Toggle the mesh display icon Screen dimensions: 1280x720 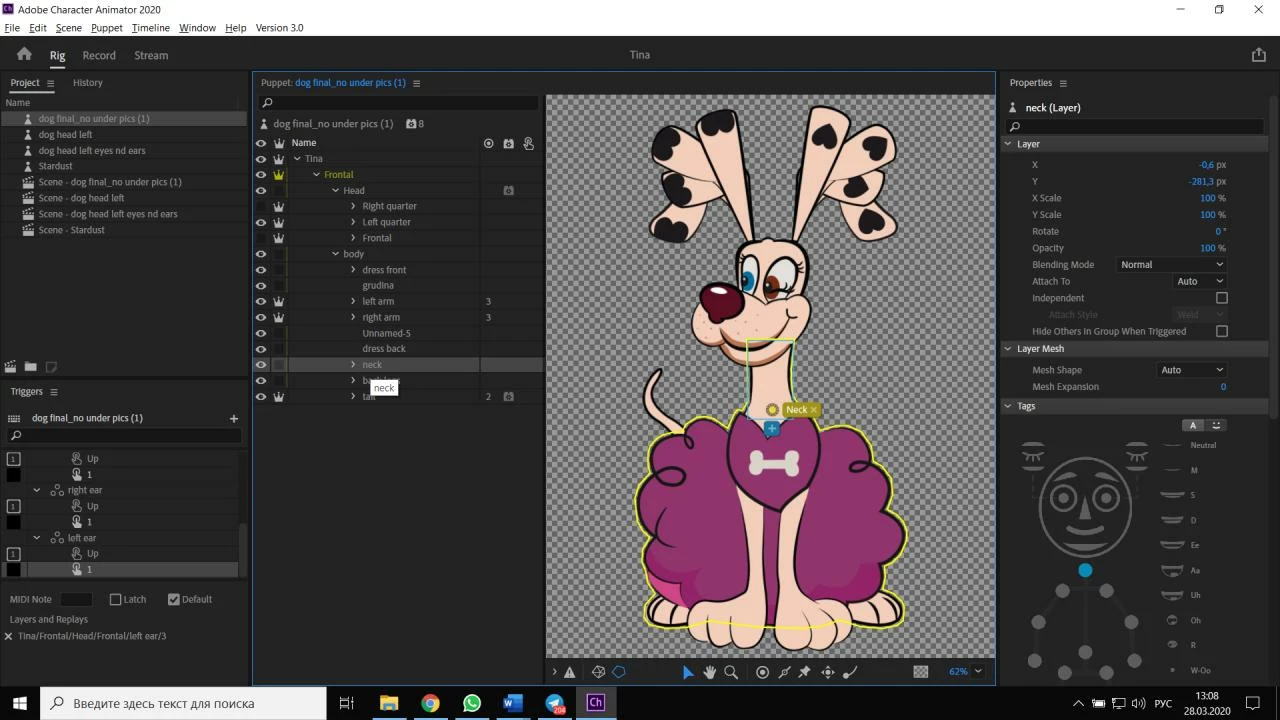598,672
